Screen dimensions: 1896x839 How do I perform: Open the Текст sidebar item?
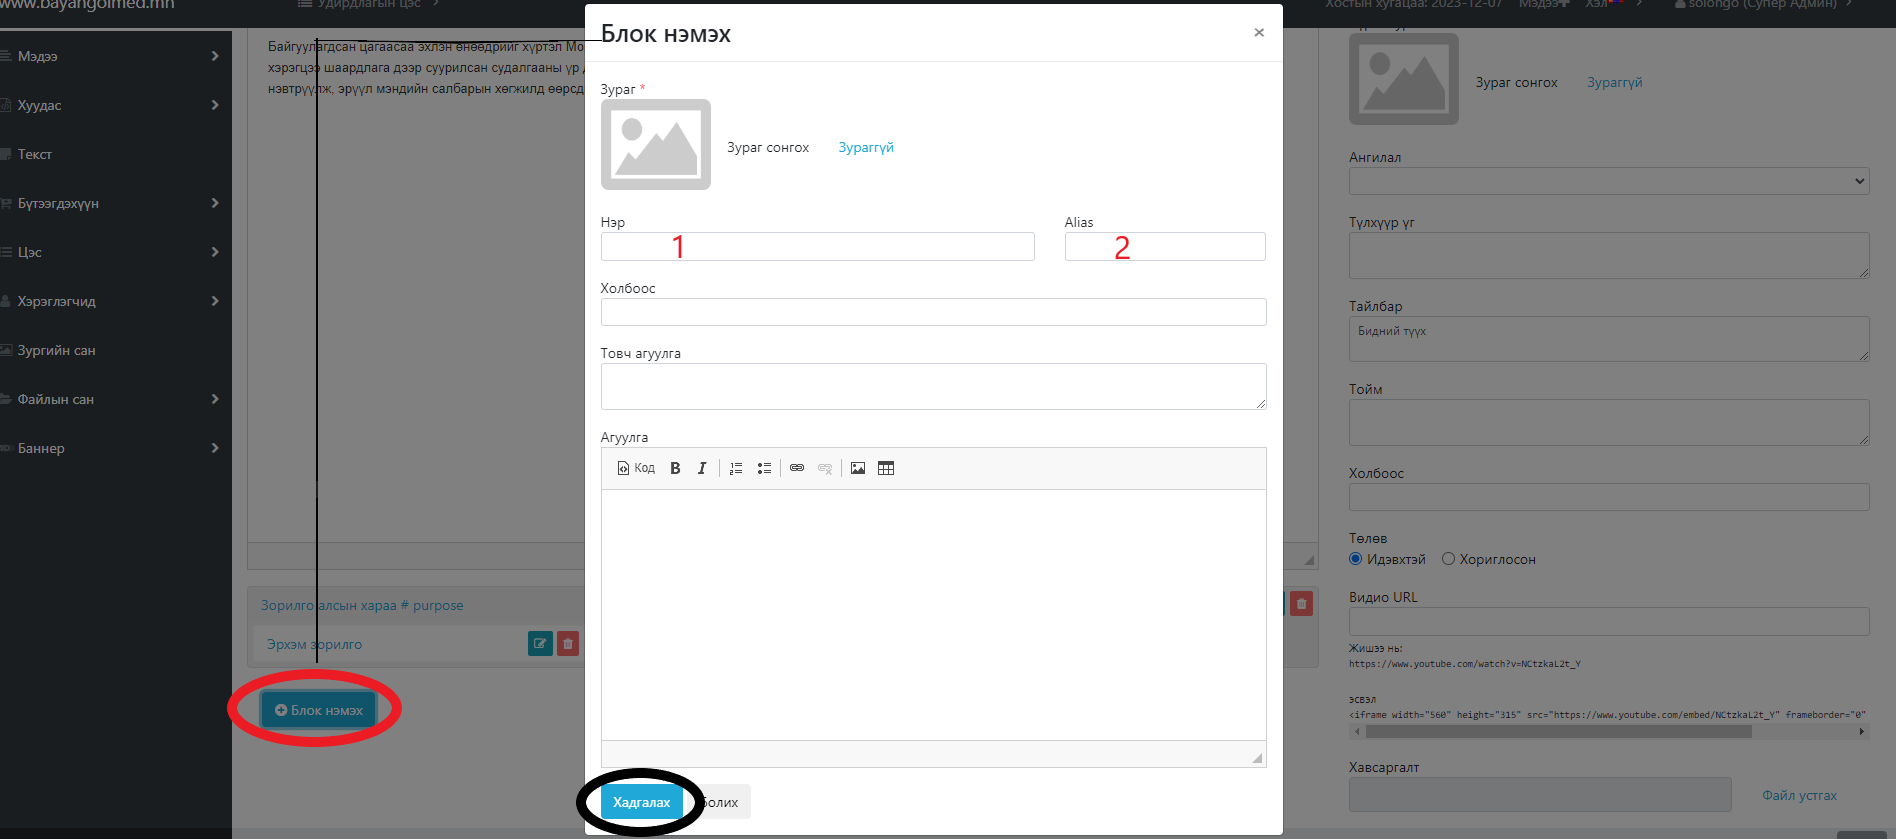(x=35, y=154)
